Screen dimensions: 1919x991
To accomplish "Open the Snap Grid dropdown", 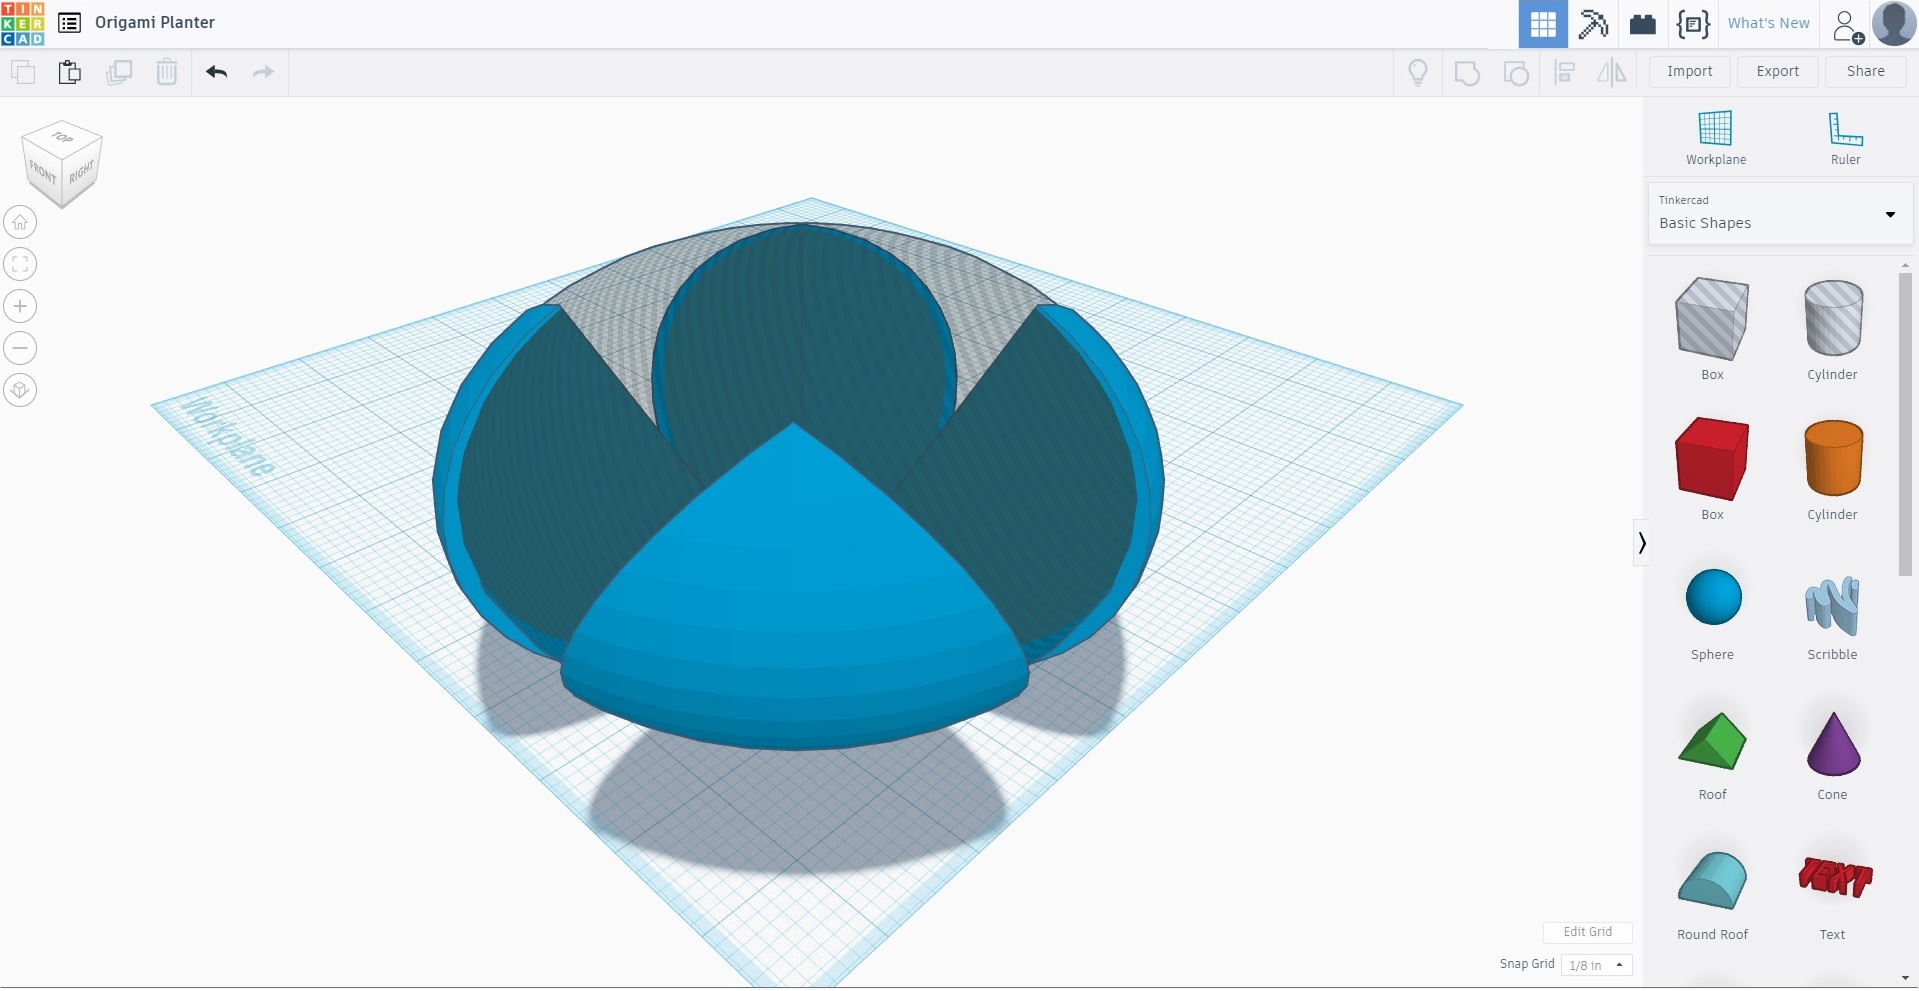I will tap(1597, 965).
